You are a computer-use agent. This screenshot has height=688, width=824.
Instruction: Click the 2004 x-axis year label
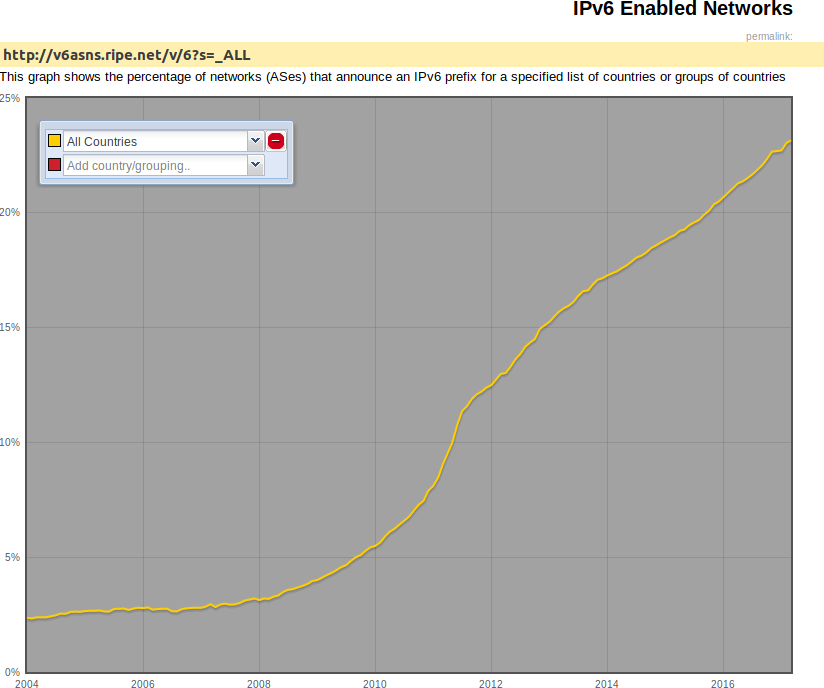(x=27, y=683)
